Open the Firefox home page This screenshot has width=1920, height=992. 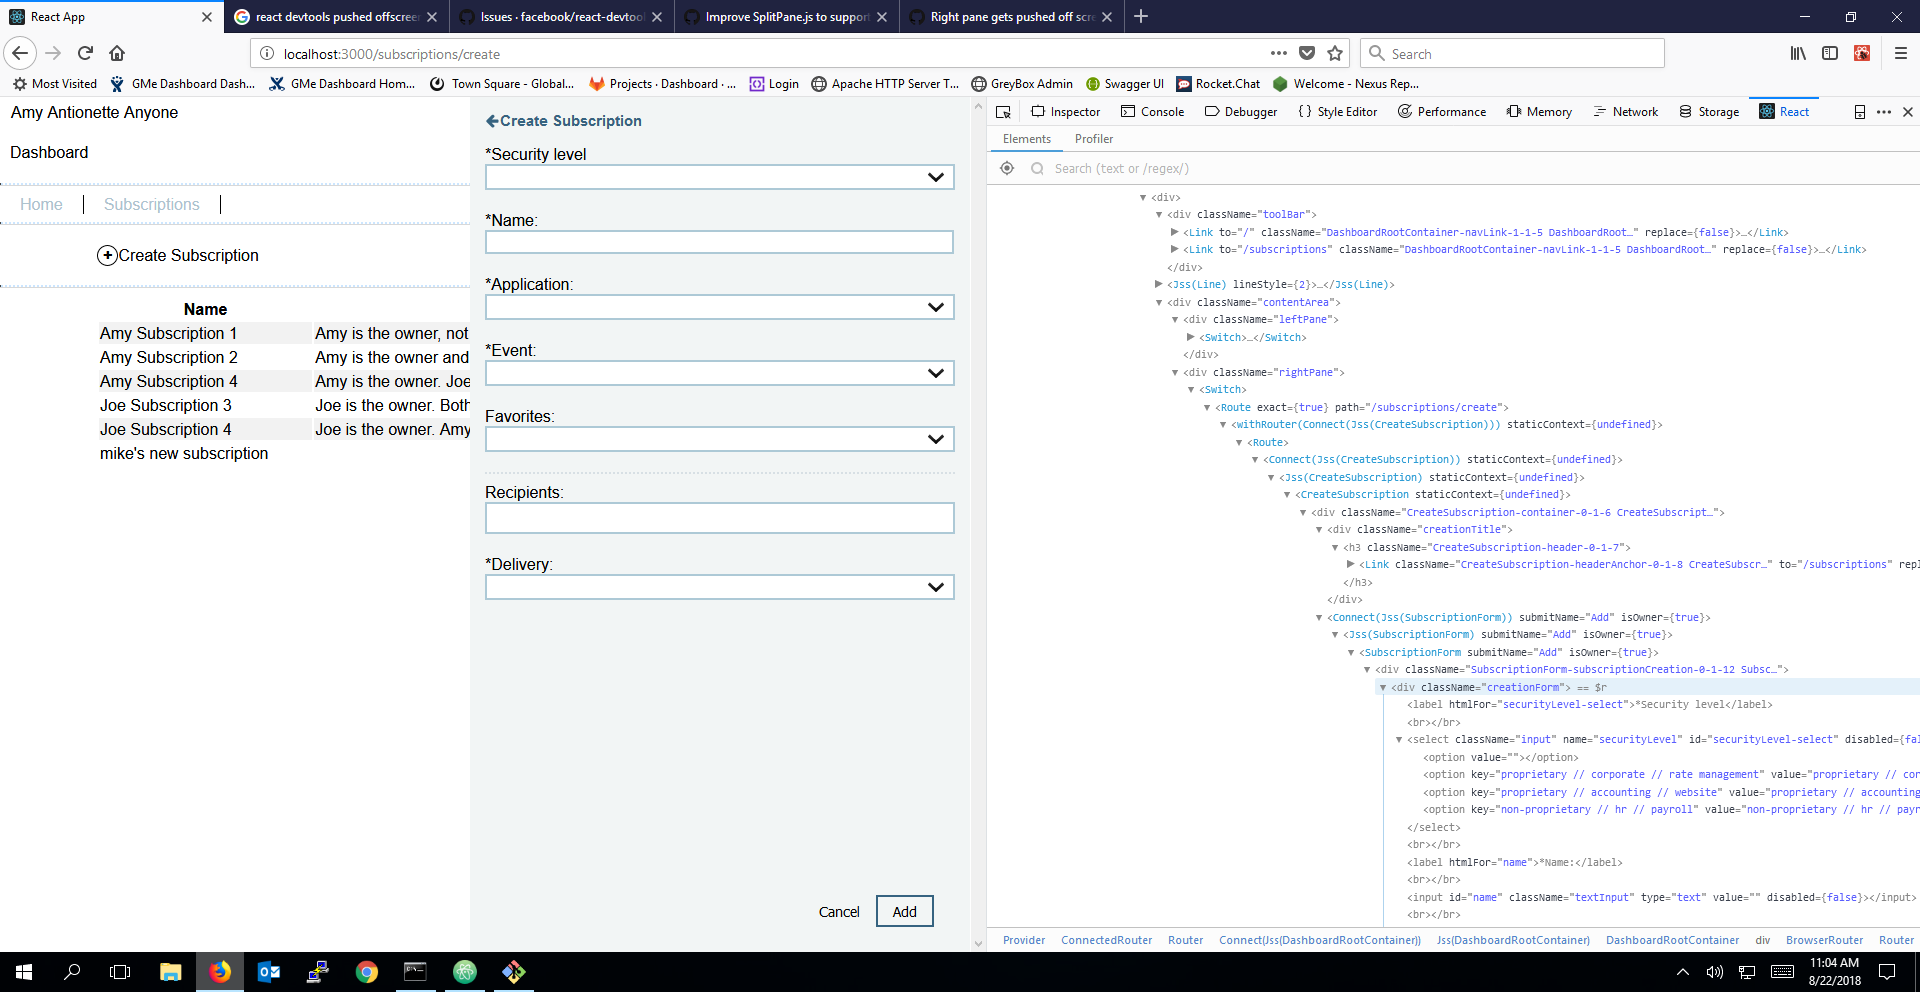(x=117, y=53)
